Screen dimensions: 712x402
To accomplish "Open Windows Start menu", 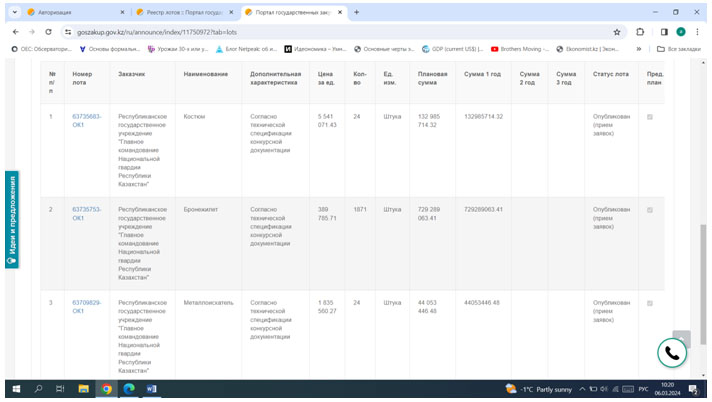I will click(16, 388).
